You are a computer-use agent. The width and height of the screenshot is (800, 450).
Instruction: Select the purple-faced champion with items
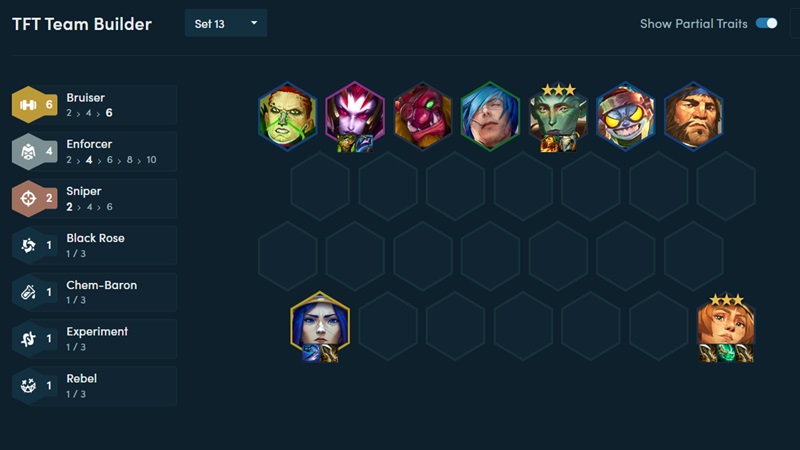tap(355, 117)
